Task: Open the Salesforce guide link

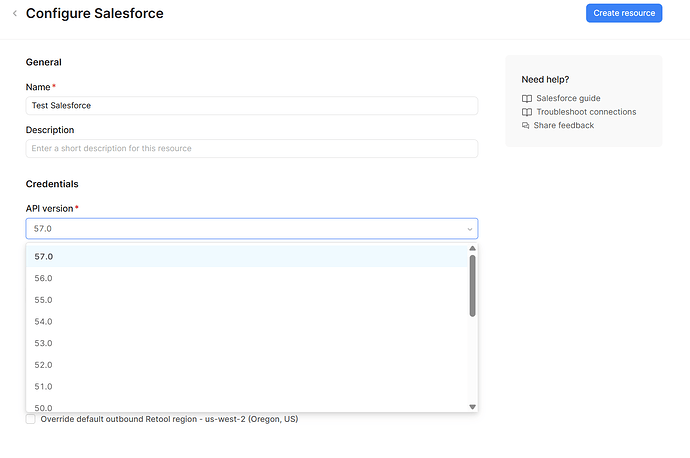Action: pyautogui.click(x=568, y=98)
